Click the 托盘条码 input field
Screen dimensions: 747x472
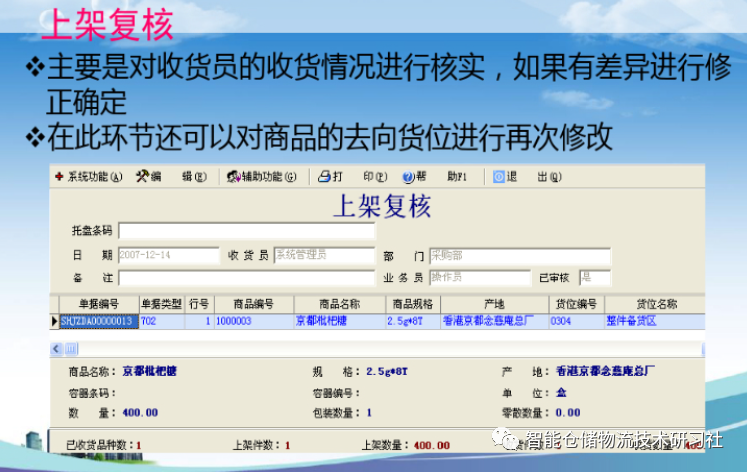coord(247,231)
